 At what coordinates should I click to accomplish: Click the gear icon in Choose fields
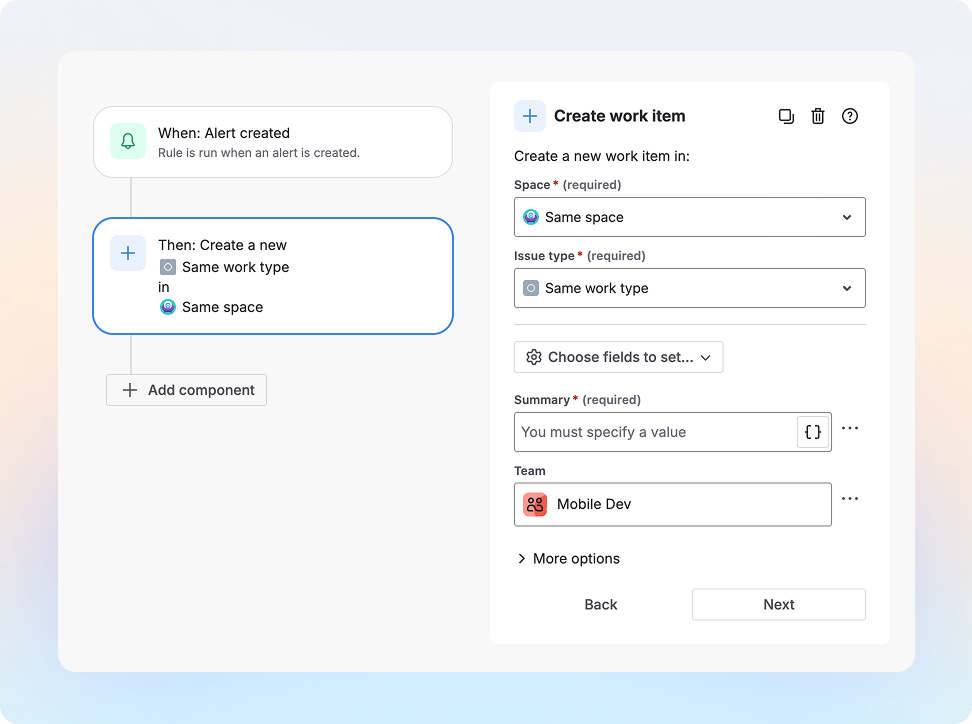point(534,357)
